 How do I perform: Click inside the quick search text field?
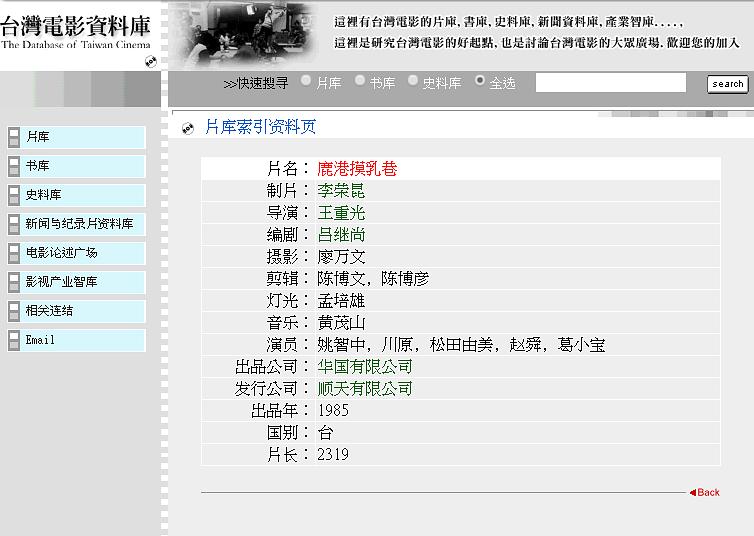coord(610,83)
